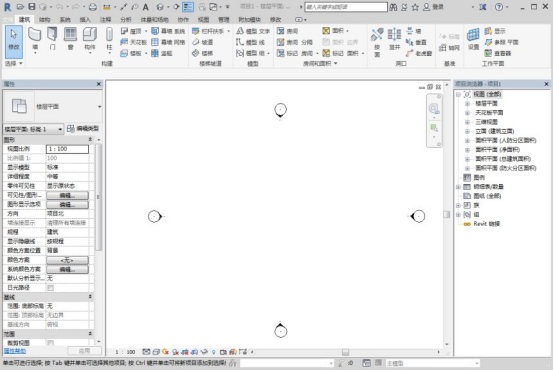Switch to the Manage (管理) ribbon tab
Screen dimensions: 553x370
click(x=224, y=19)
